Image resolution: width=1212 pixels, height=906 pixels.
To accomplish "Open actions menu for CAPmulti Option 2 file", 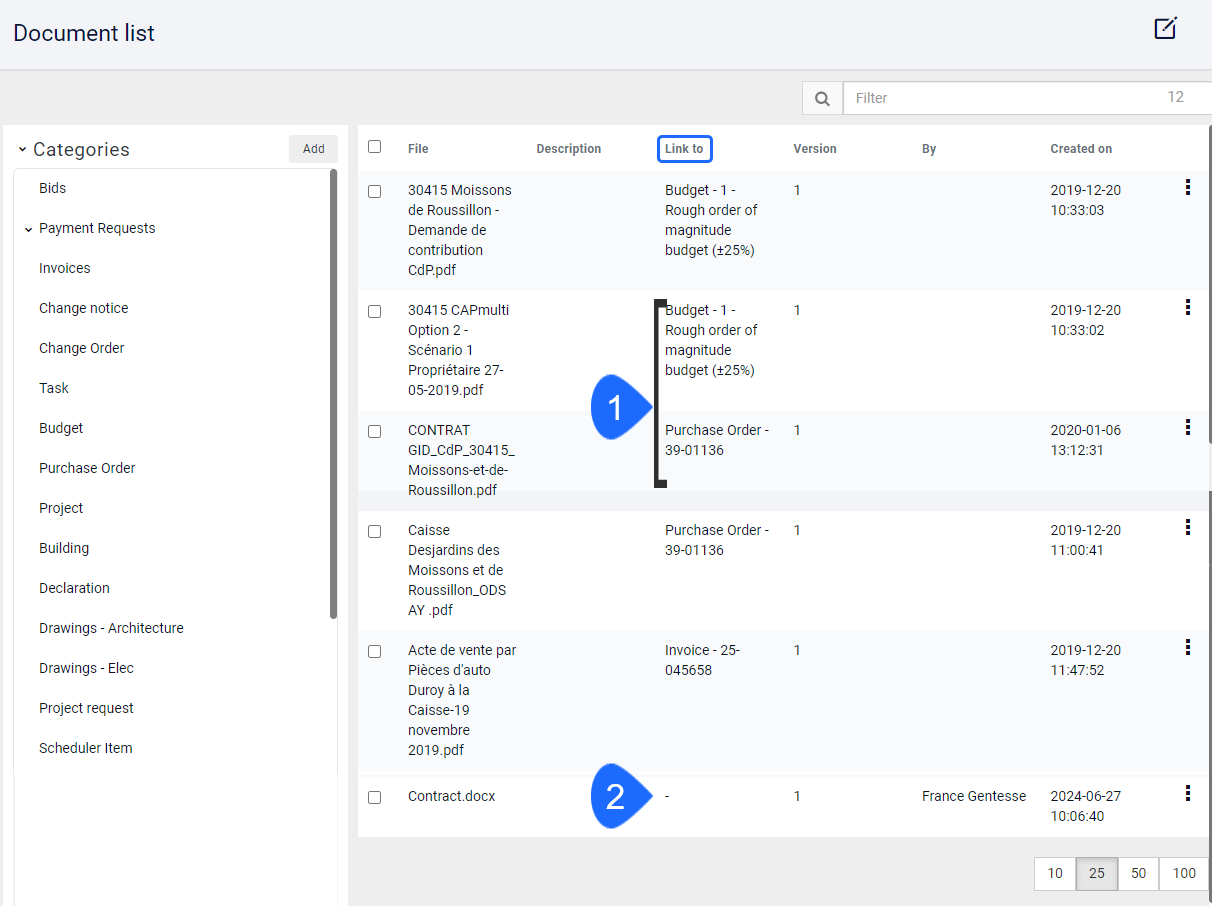I will (1187, 307).
